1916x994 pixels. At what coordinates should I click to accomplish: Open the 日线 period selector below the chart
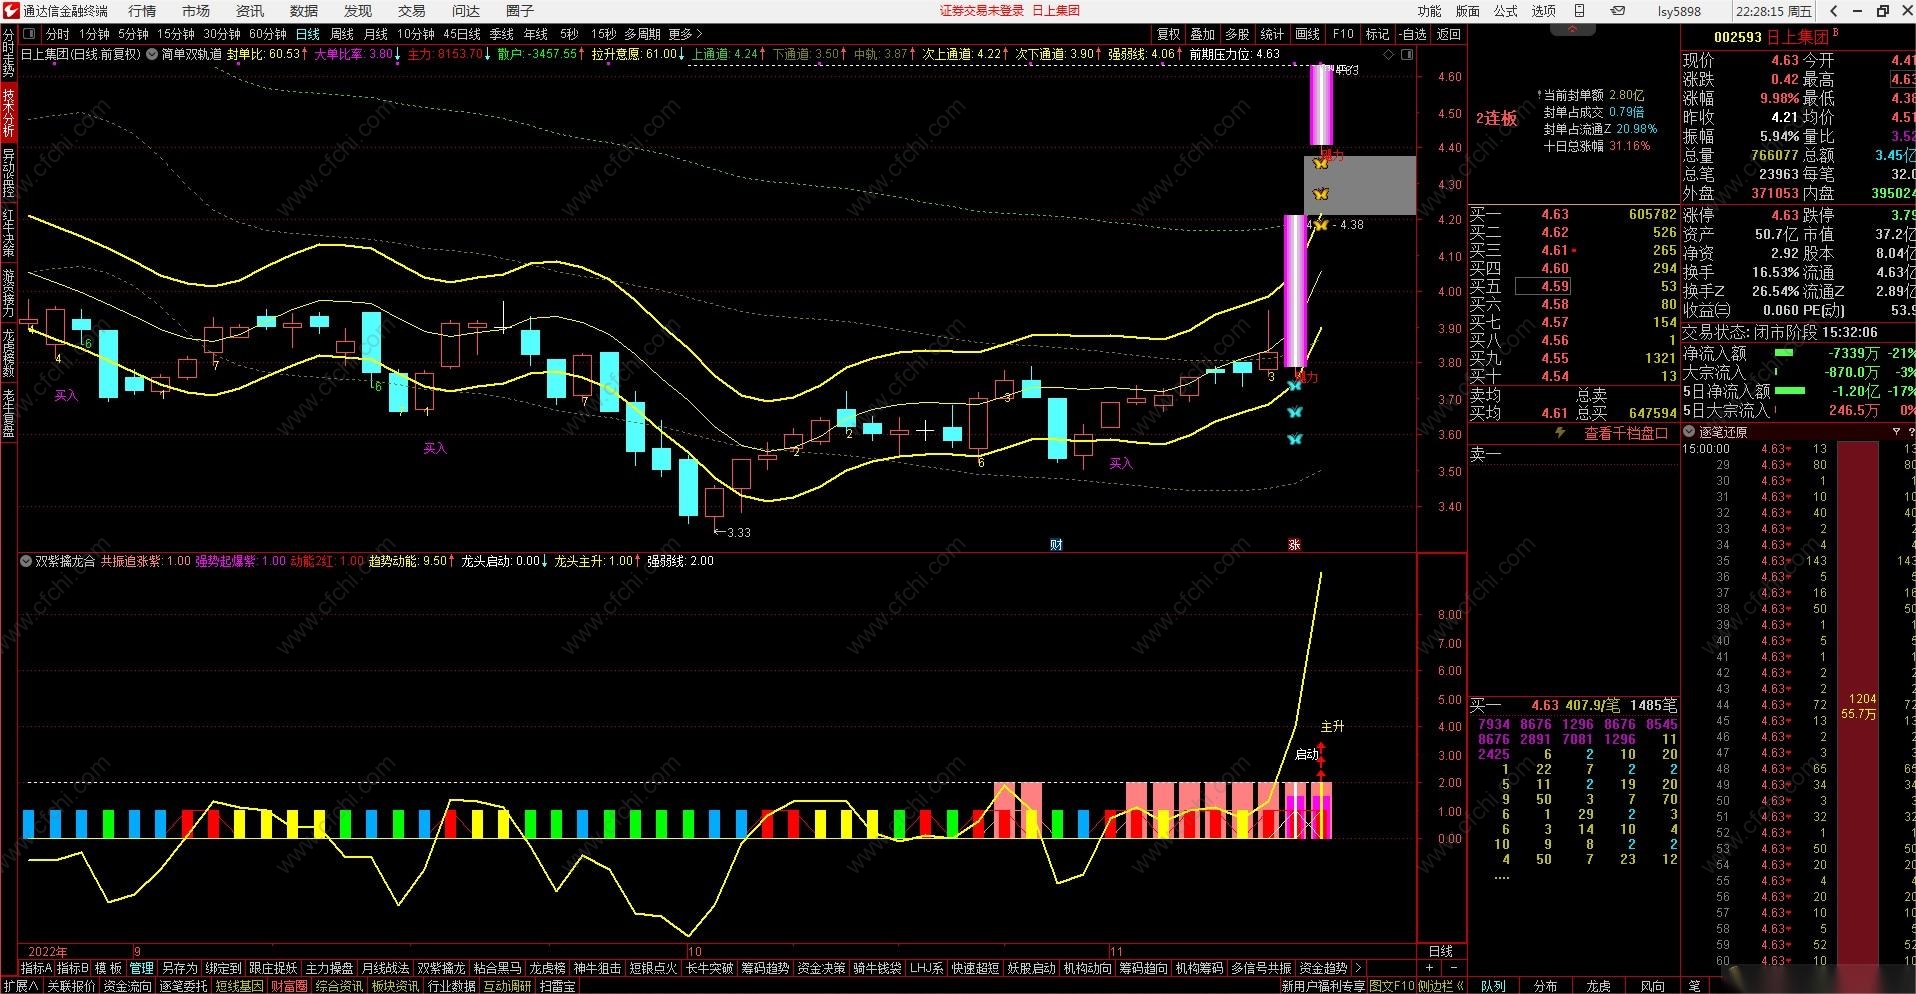click(x=1441, y=951)
